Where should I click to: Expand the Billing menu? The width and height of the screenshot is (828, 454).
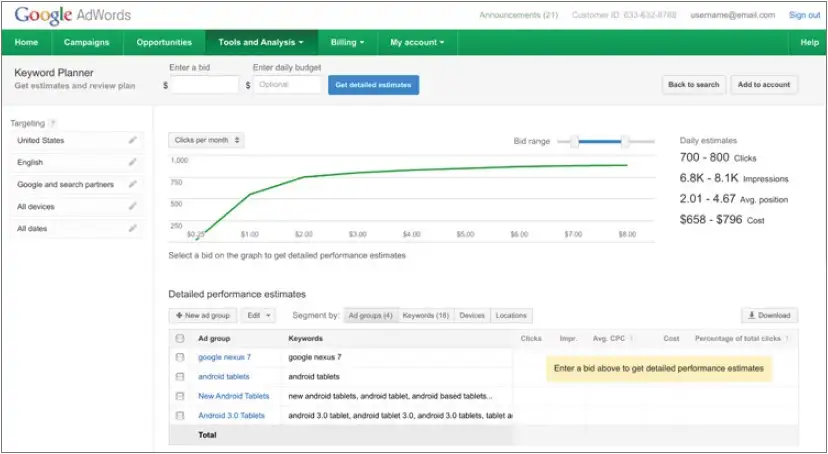coord(347,42)
